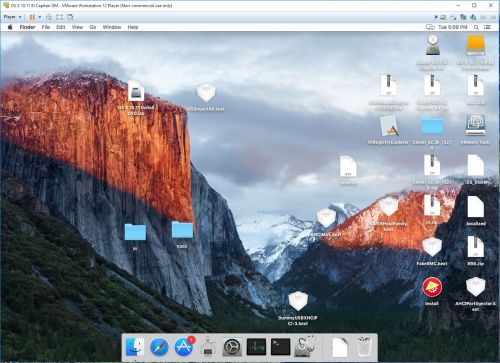Open the Finder menu

pyautogui.click(x=27, y=27)
